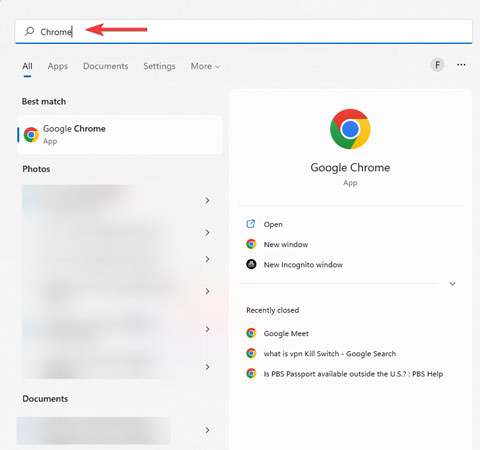The image size is (480, 450).
Task: Expand the More filter dropdown
Action: [x=205, y=66]
